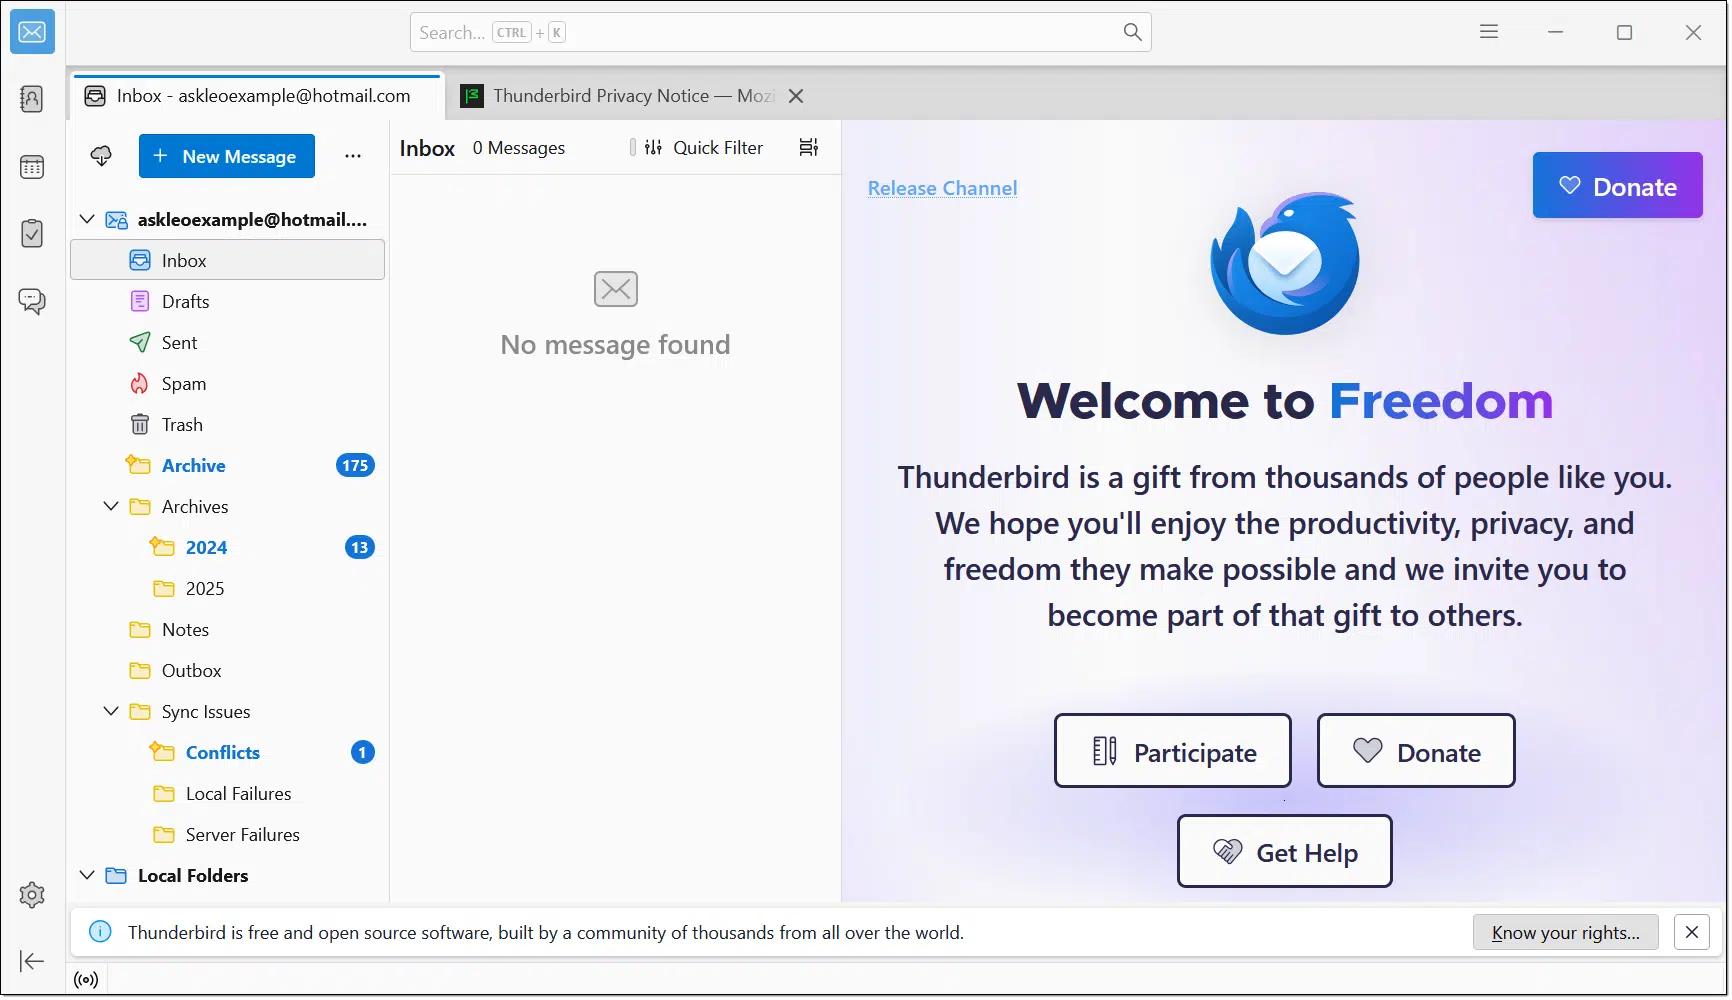The image size is (1732, 1000).
Task: Click the Archives parent folder label
Action: (x=195, y=506)
